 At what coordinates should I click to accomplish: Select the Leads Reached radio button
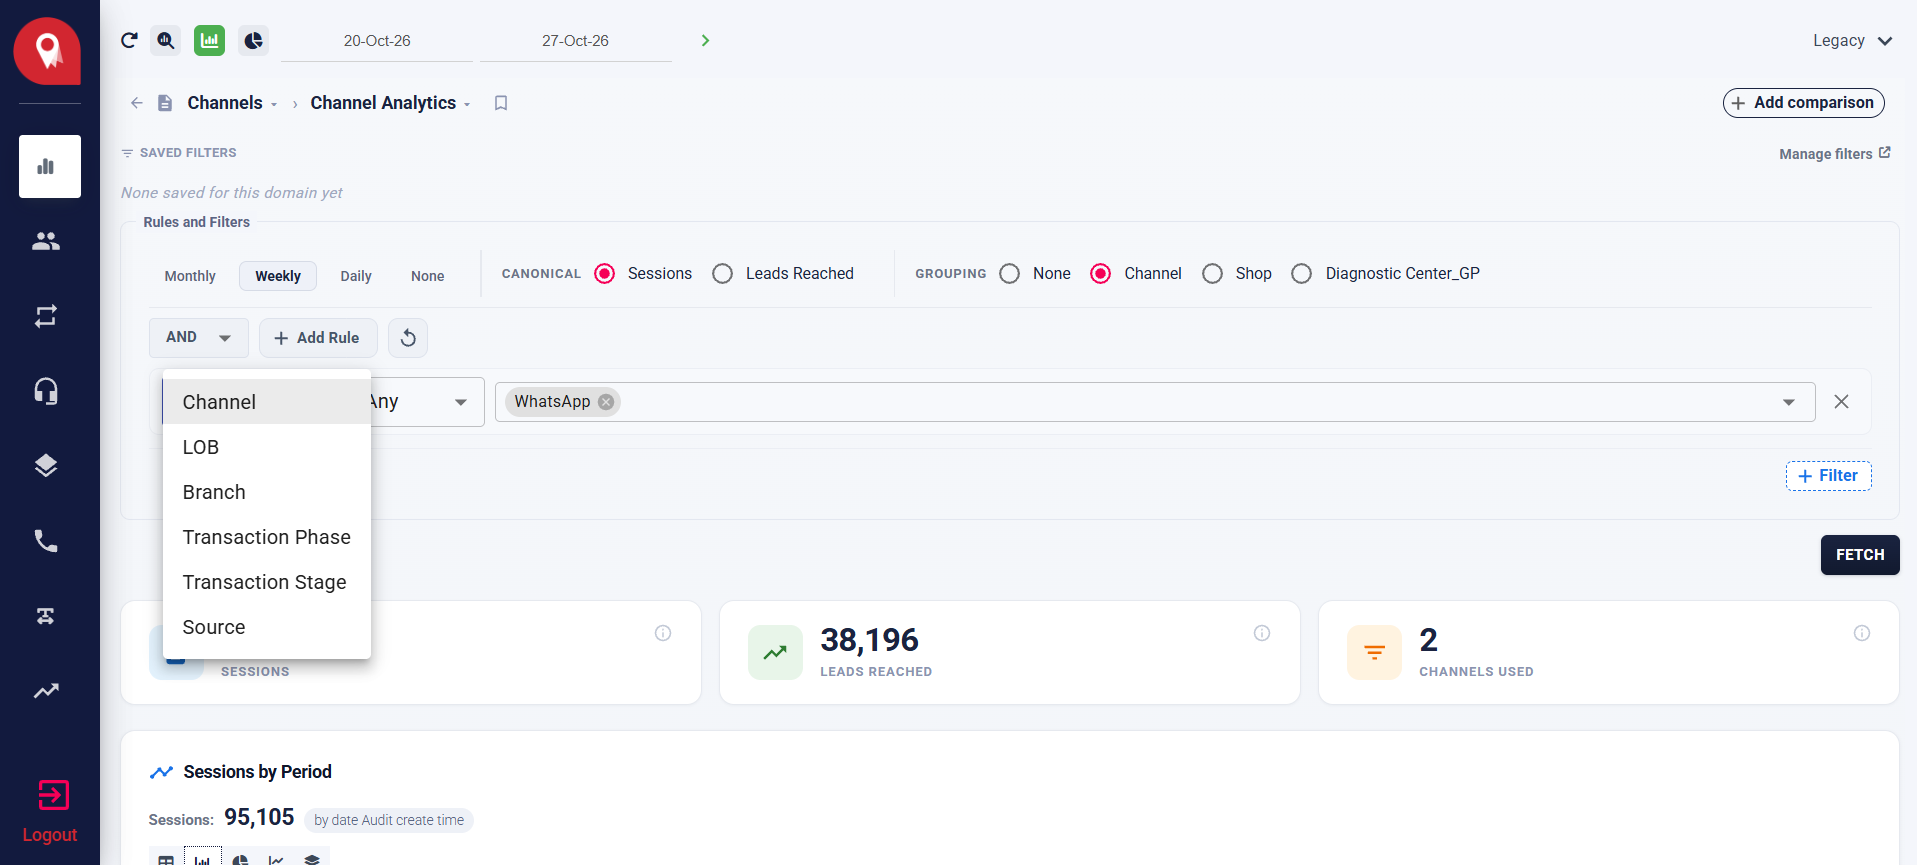pos(723,274)
